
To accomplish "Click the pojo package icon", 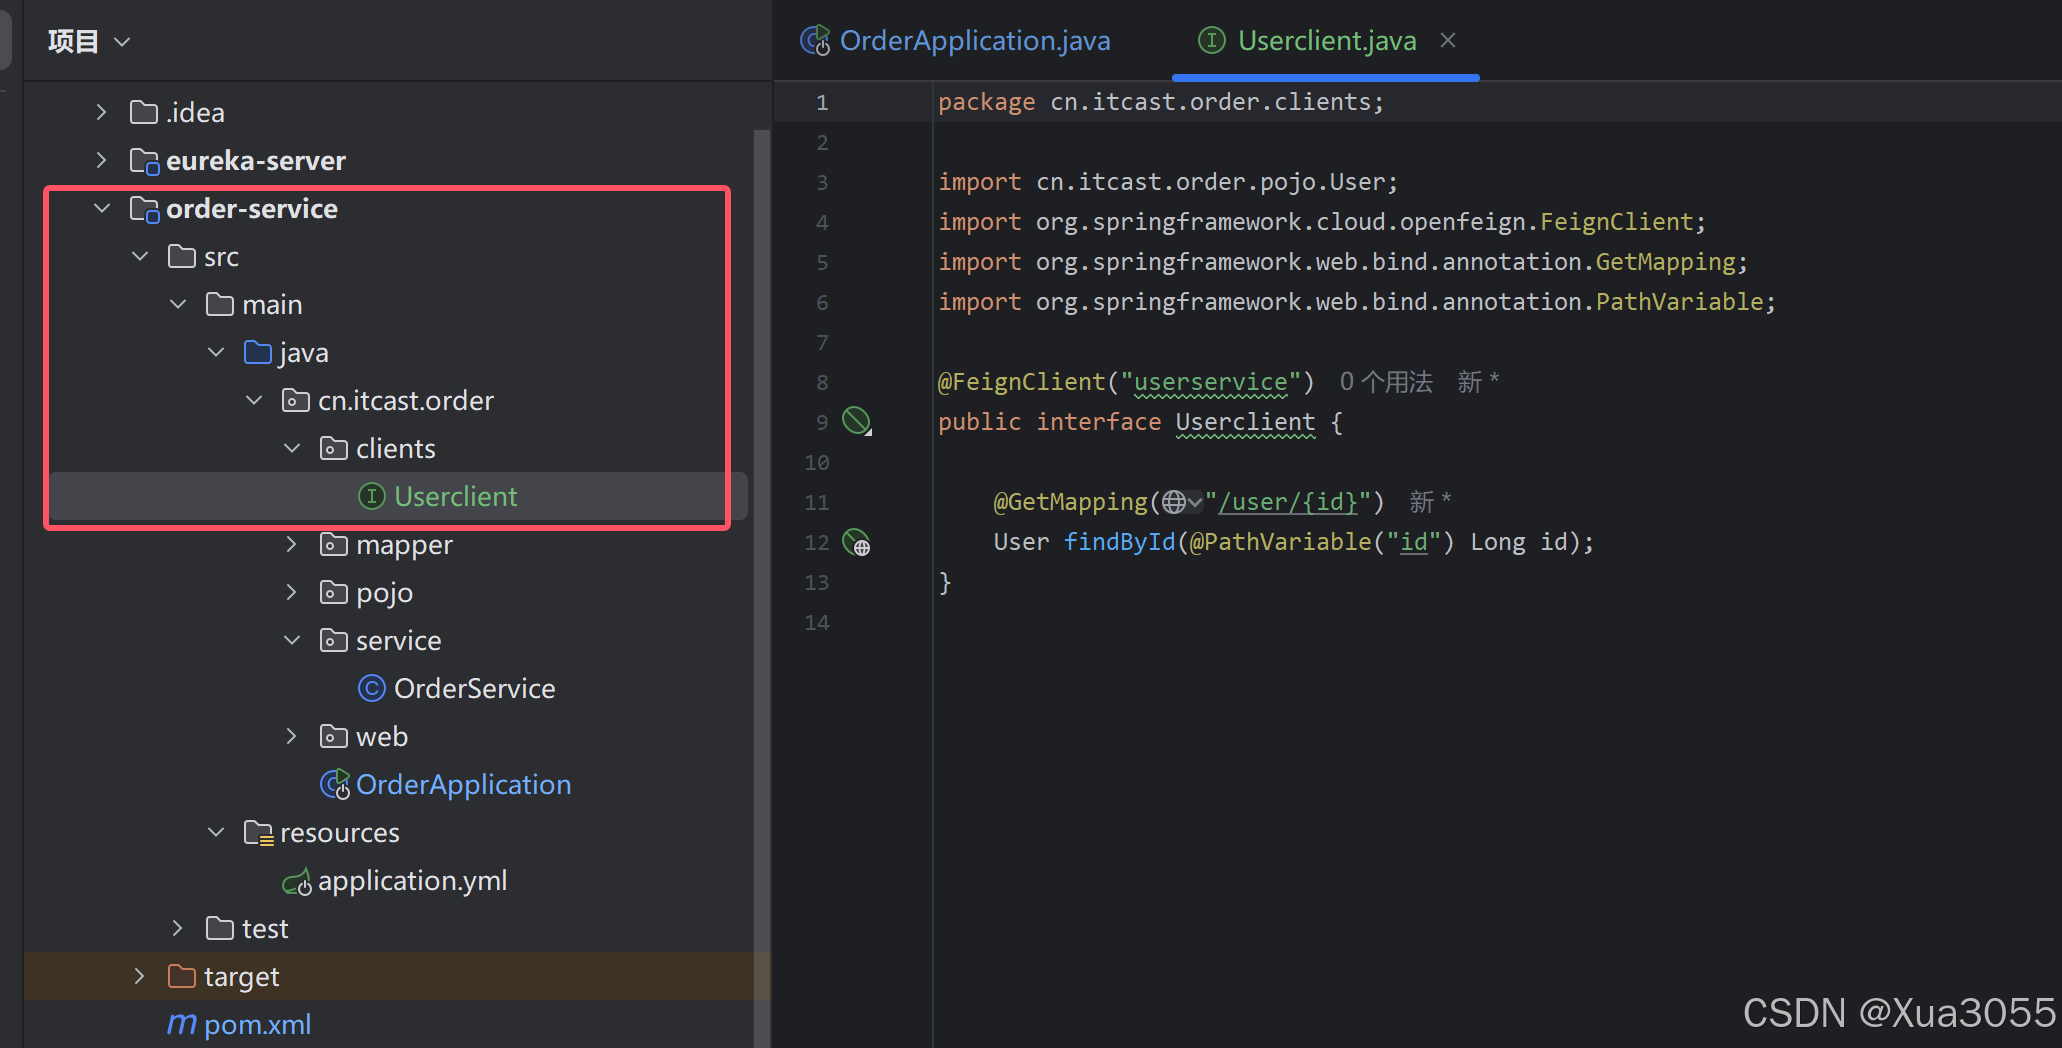I will point(334,592).
